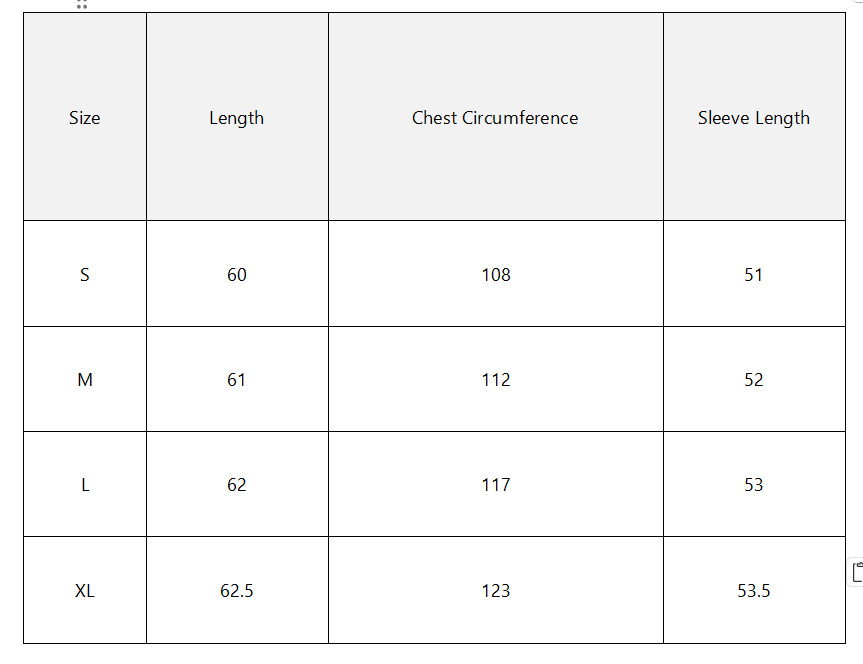Click the cell containing 61
This screenshot has width=863, height=664.
pyautogui.click(x=237, y=380)
